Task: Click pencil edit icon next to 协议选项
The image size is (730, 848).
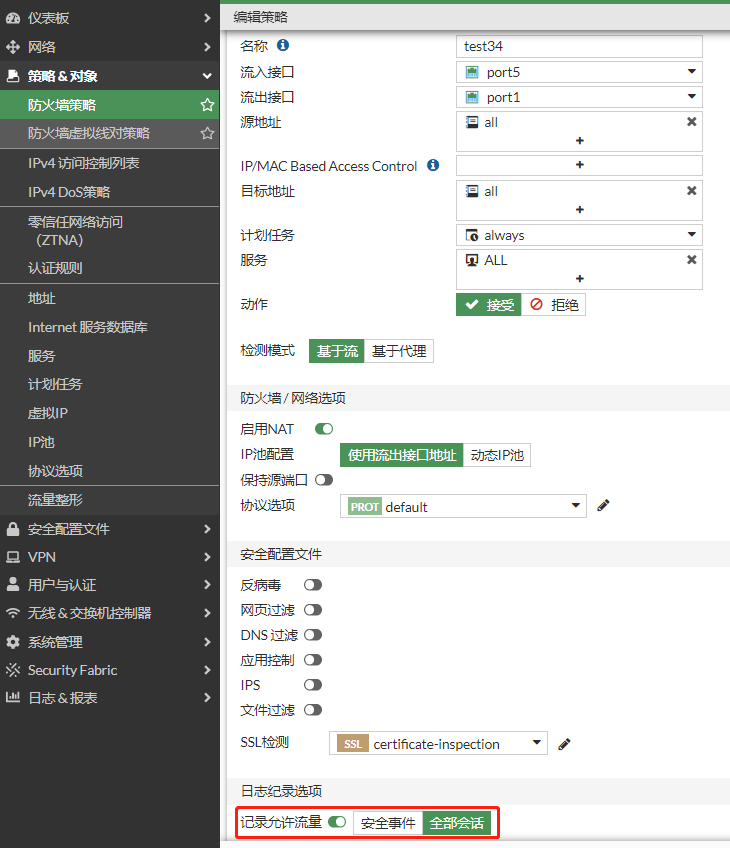Action: 603,506
